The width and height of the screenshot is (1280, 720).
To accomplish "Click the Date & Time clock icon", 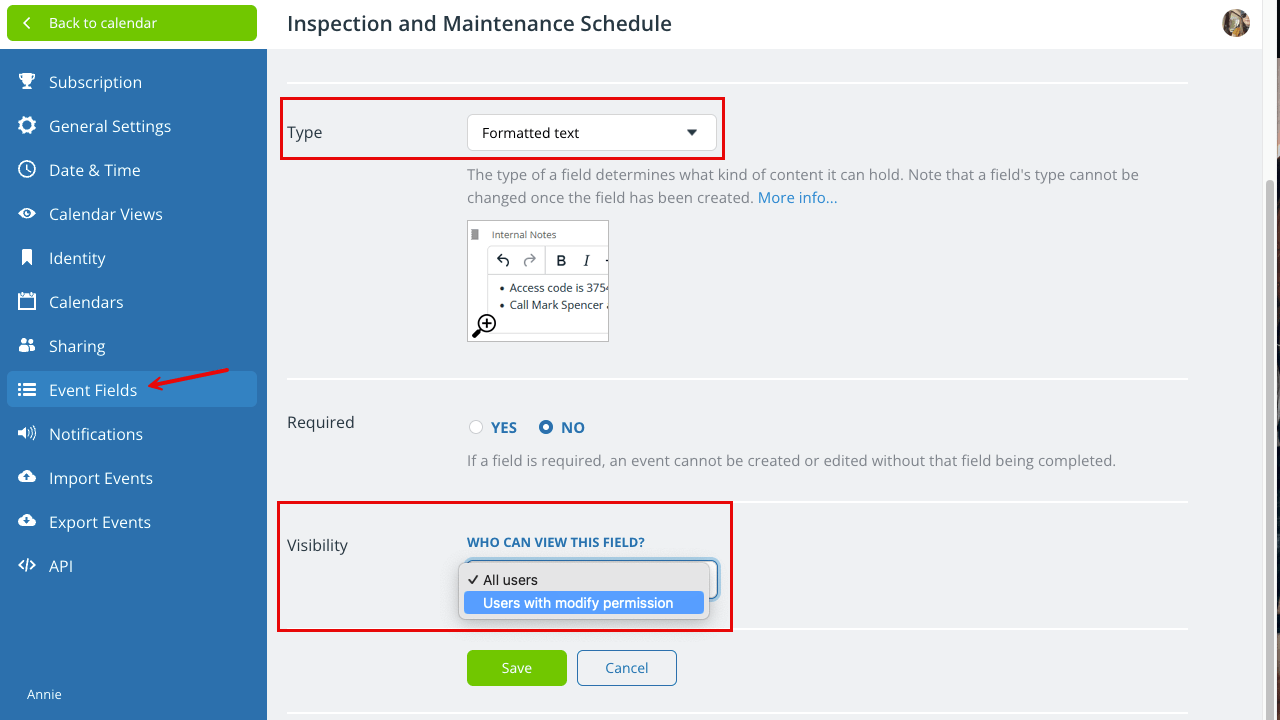I will [27, 170].
